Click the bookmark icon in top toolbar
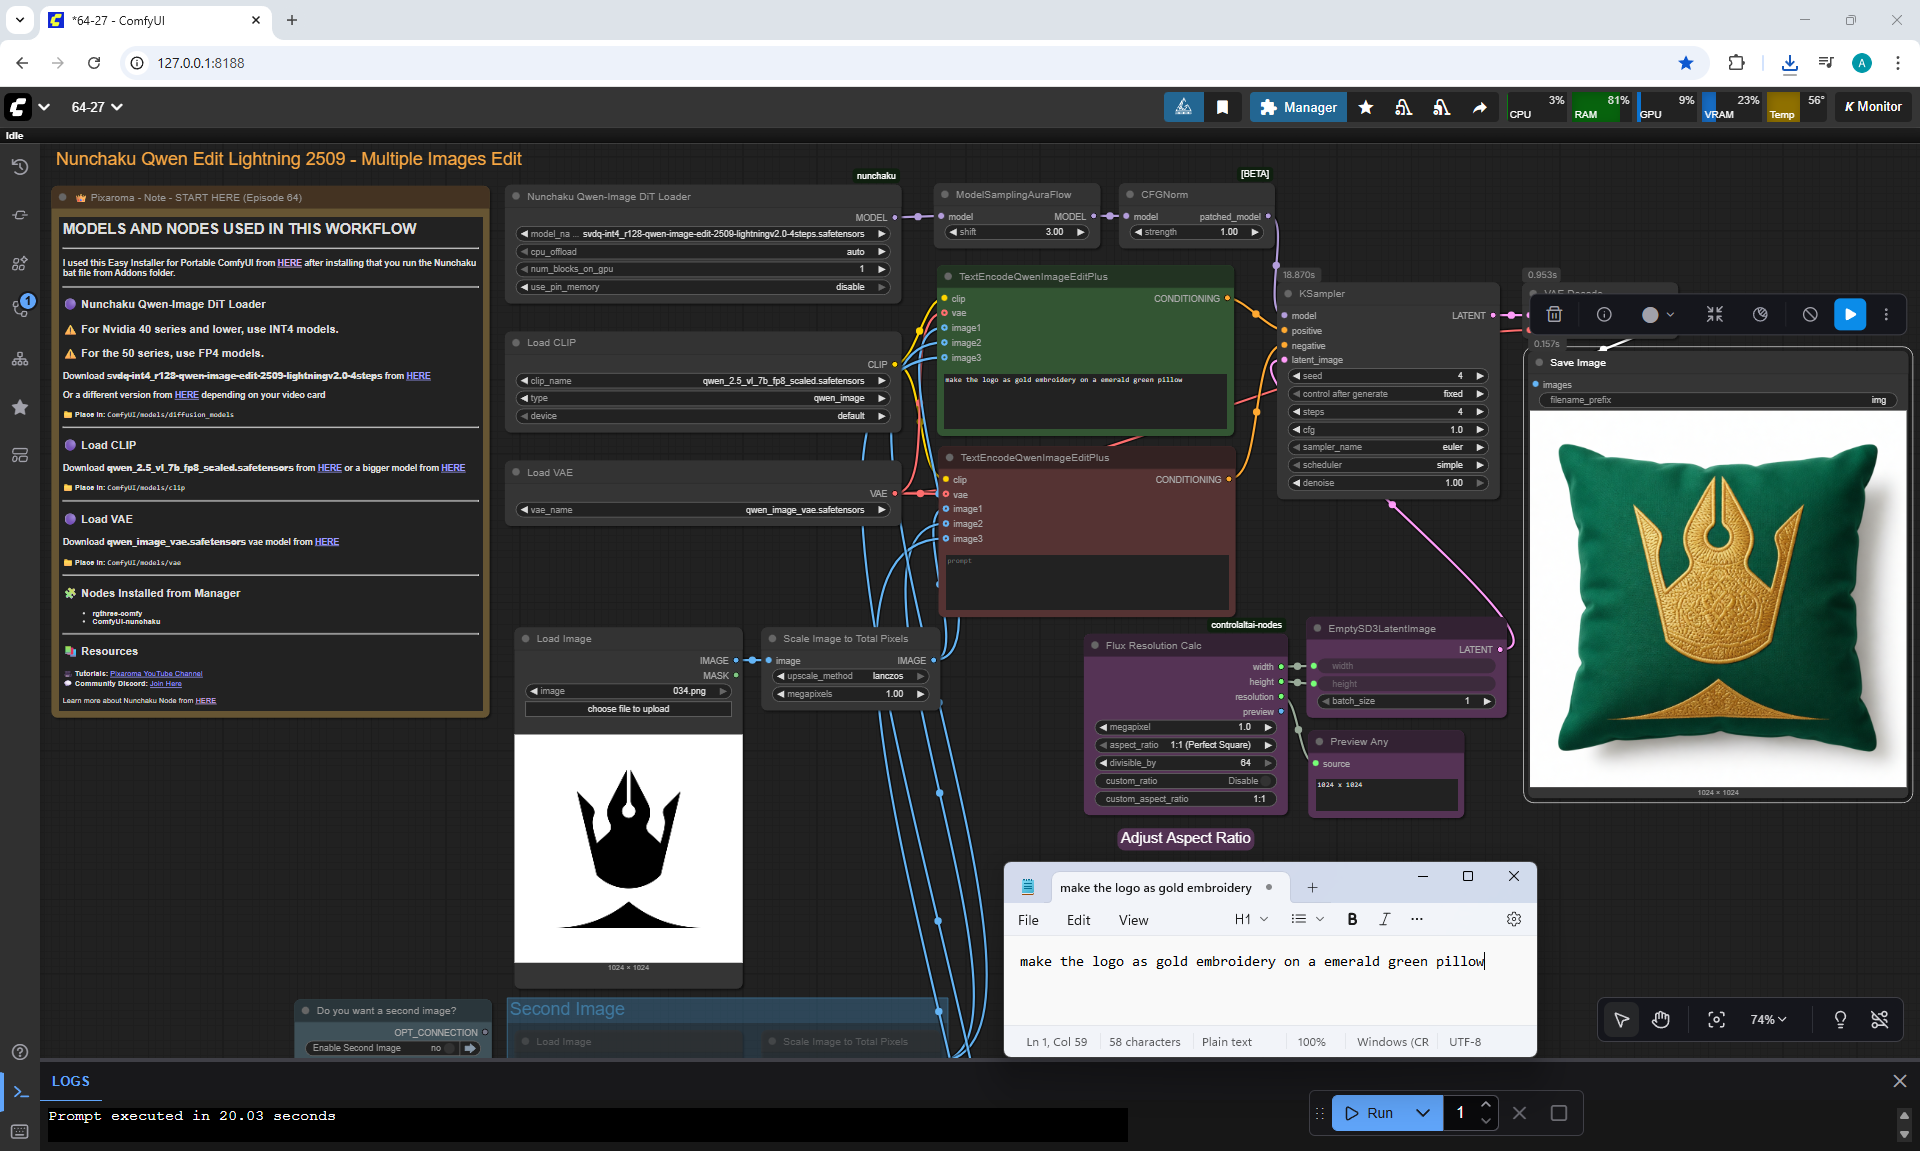The image size is (1920, 1151). pyautogui.click(x=1222, y=107)
